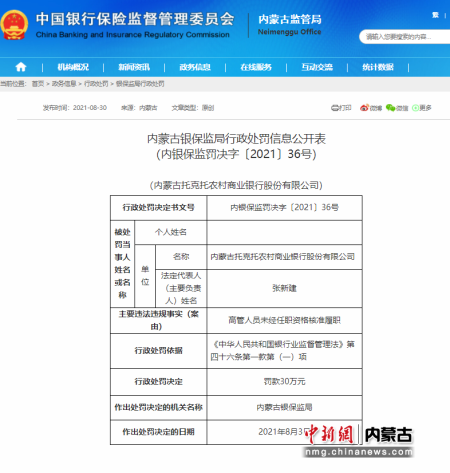Open 新闻资讯 menu item
The height and width of the screenshot is (473, 450).
pyautogui.click(x=134, y=67)
